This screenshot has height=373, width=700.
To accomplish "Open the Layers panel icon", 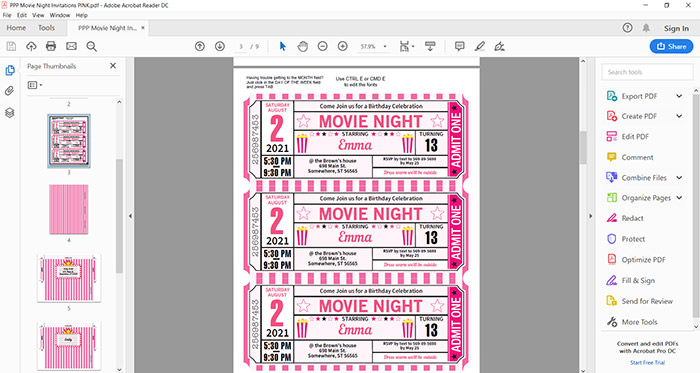I will click(x=10, y=112).
